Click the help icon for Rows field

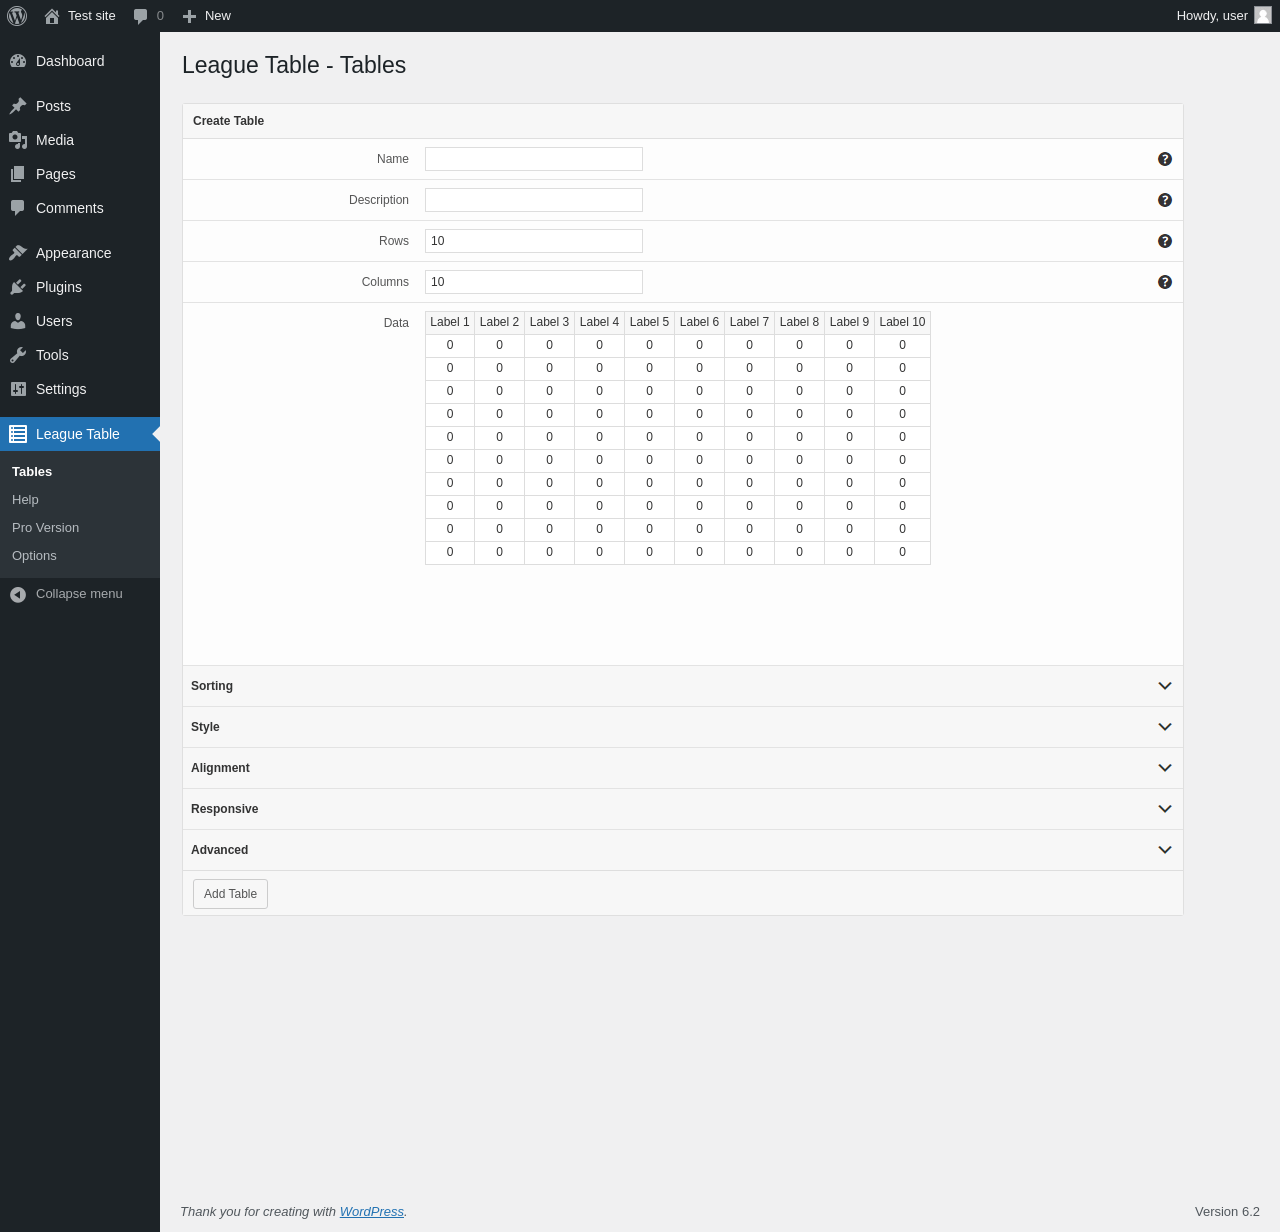pyautogui.click(x=1165, y=241)
